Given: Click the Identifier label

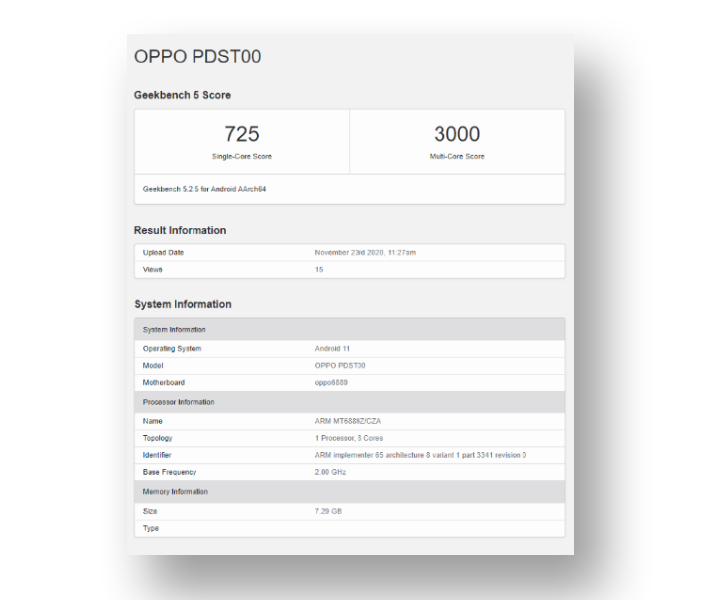Looking at the screenshot, I should tap(157, 455).
